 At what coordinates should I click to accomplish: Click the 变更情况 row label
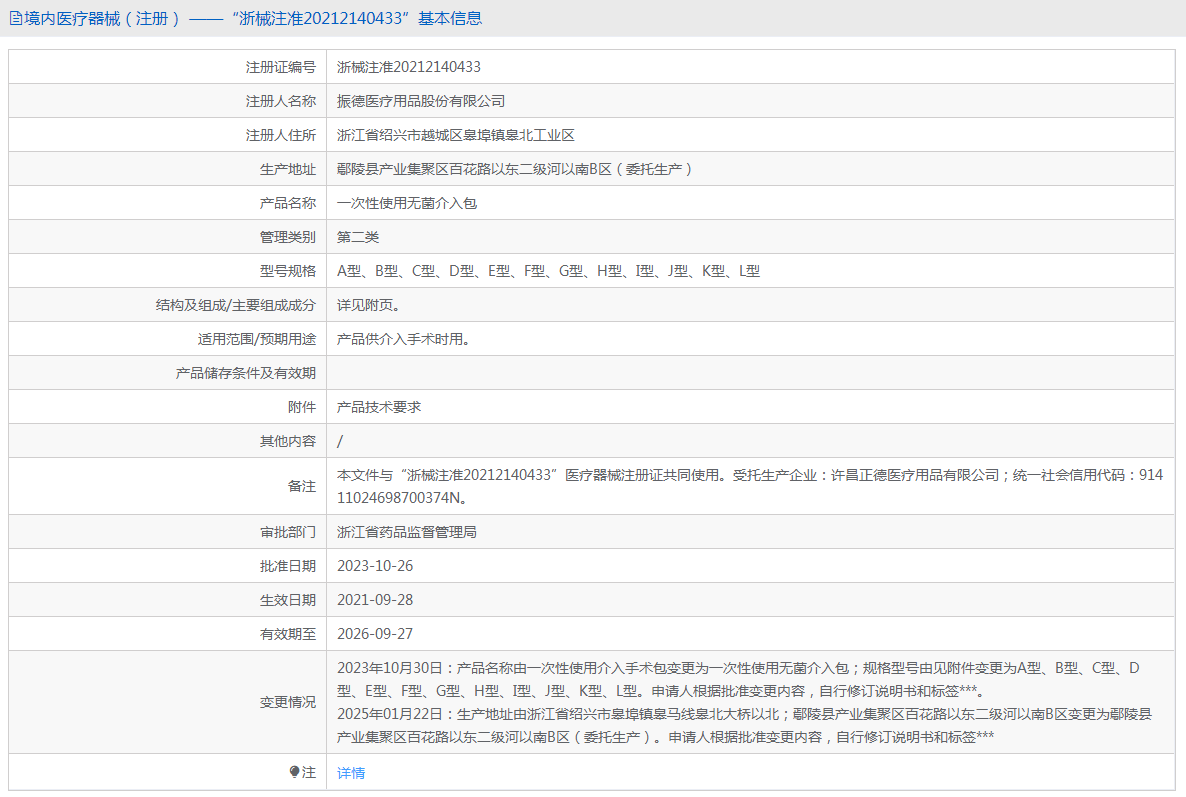tap(287, 703)
